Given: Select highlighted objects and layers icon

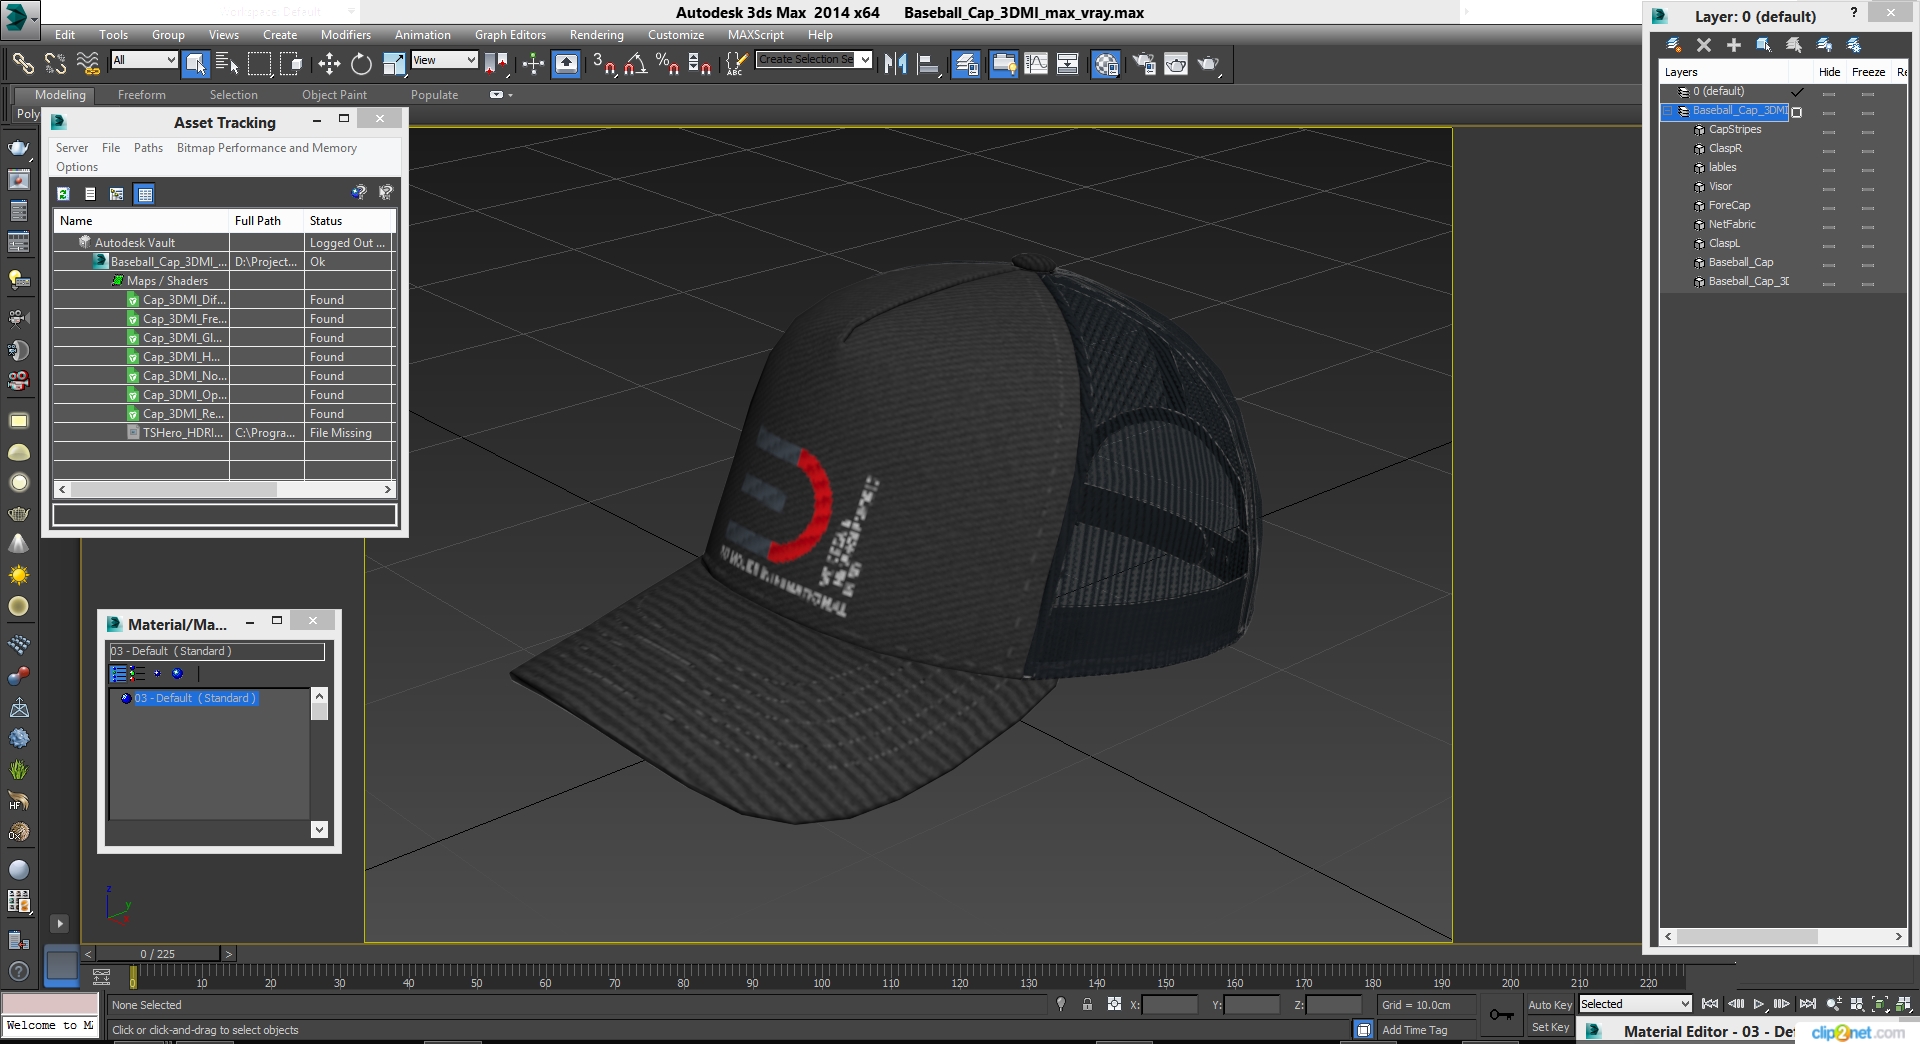Looking at the screenshot, I should click(1764, 45).
